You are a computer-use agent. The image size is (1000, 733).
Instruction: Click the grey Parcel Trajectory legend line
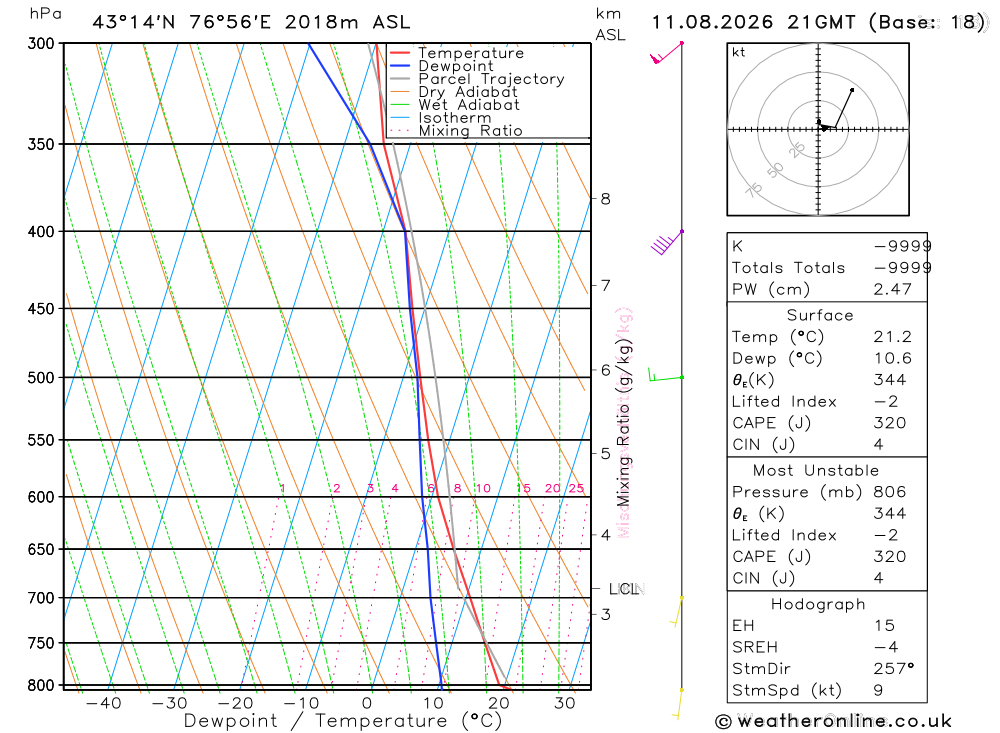click(x=400, y=78)
